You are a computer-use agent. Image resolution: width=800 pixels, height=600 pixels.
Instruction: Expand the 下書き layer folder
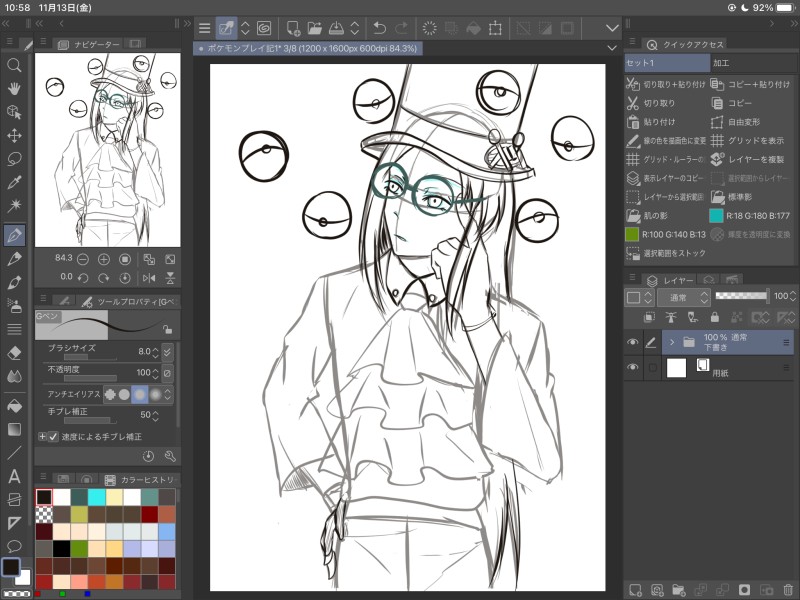click(672, 342)
